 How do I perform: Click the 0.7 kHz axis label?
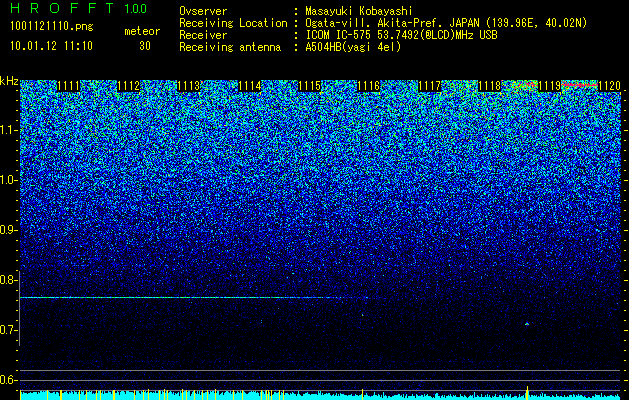(x=8, y=330)
